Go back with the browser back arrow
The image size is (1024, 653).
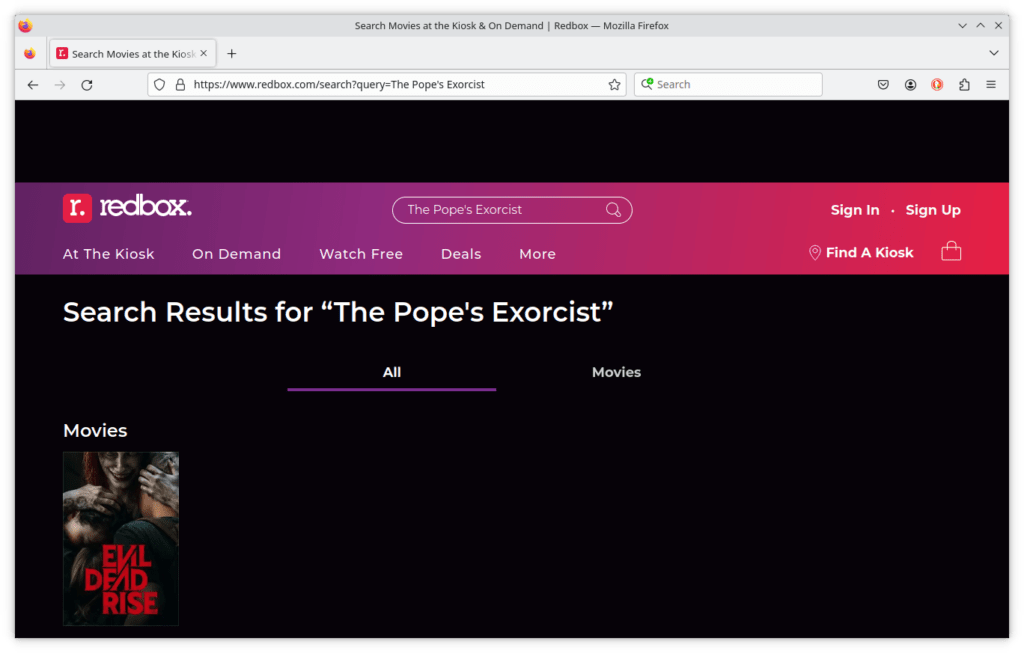coord(33,85)
